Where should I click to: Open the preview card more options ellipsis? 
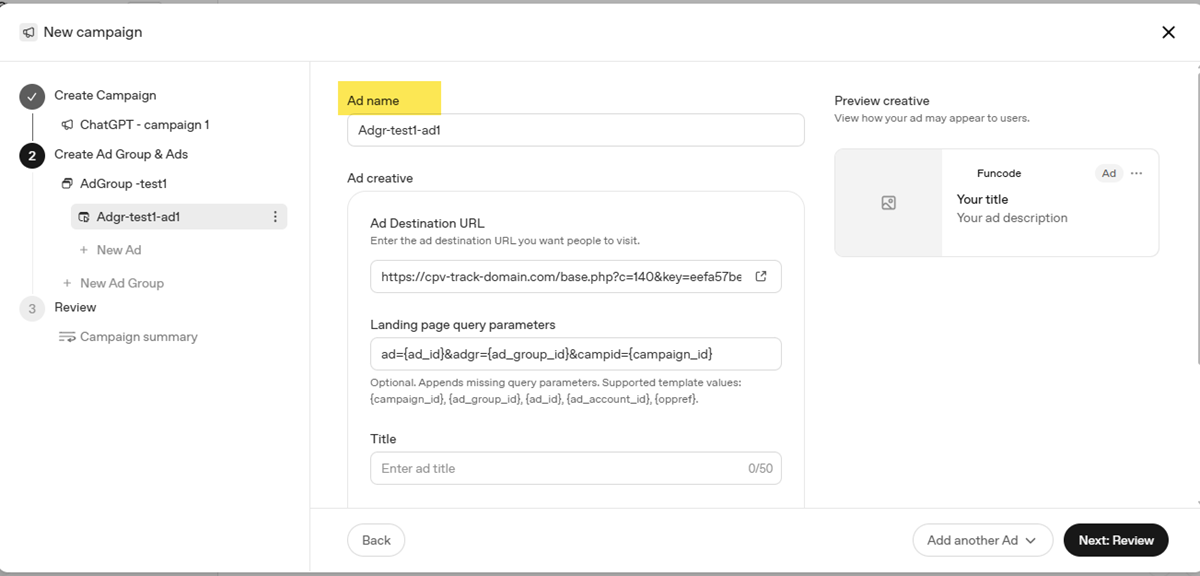coord(1136,173)
